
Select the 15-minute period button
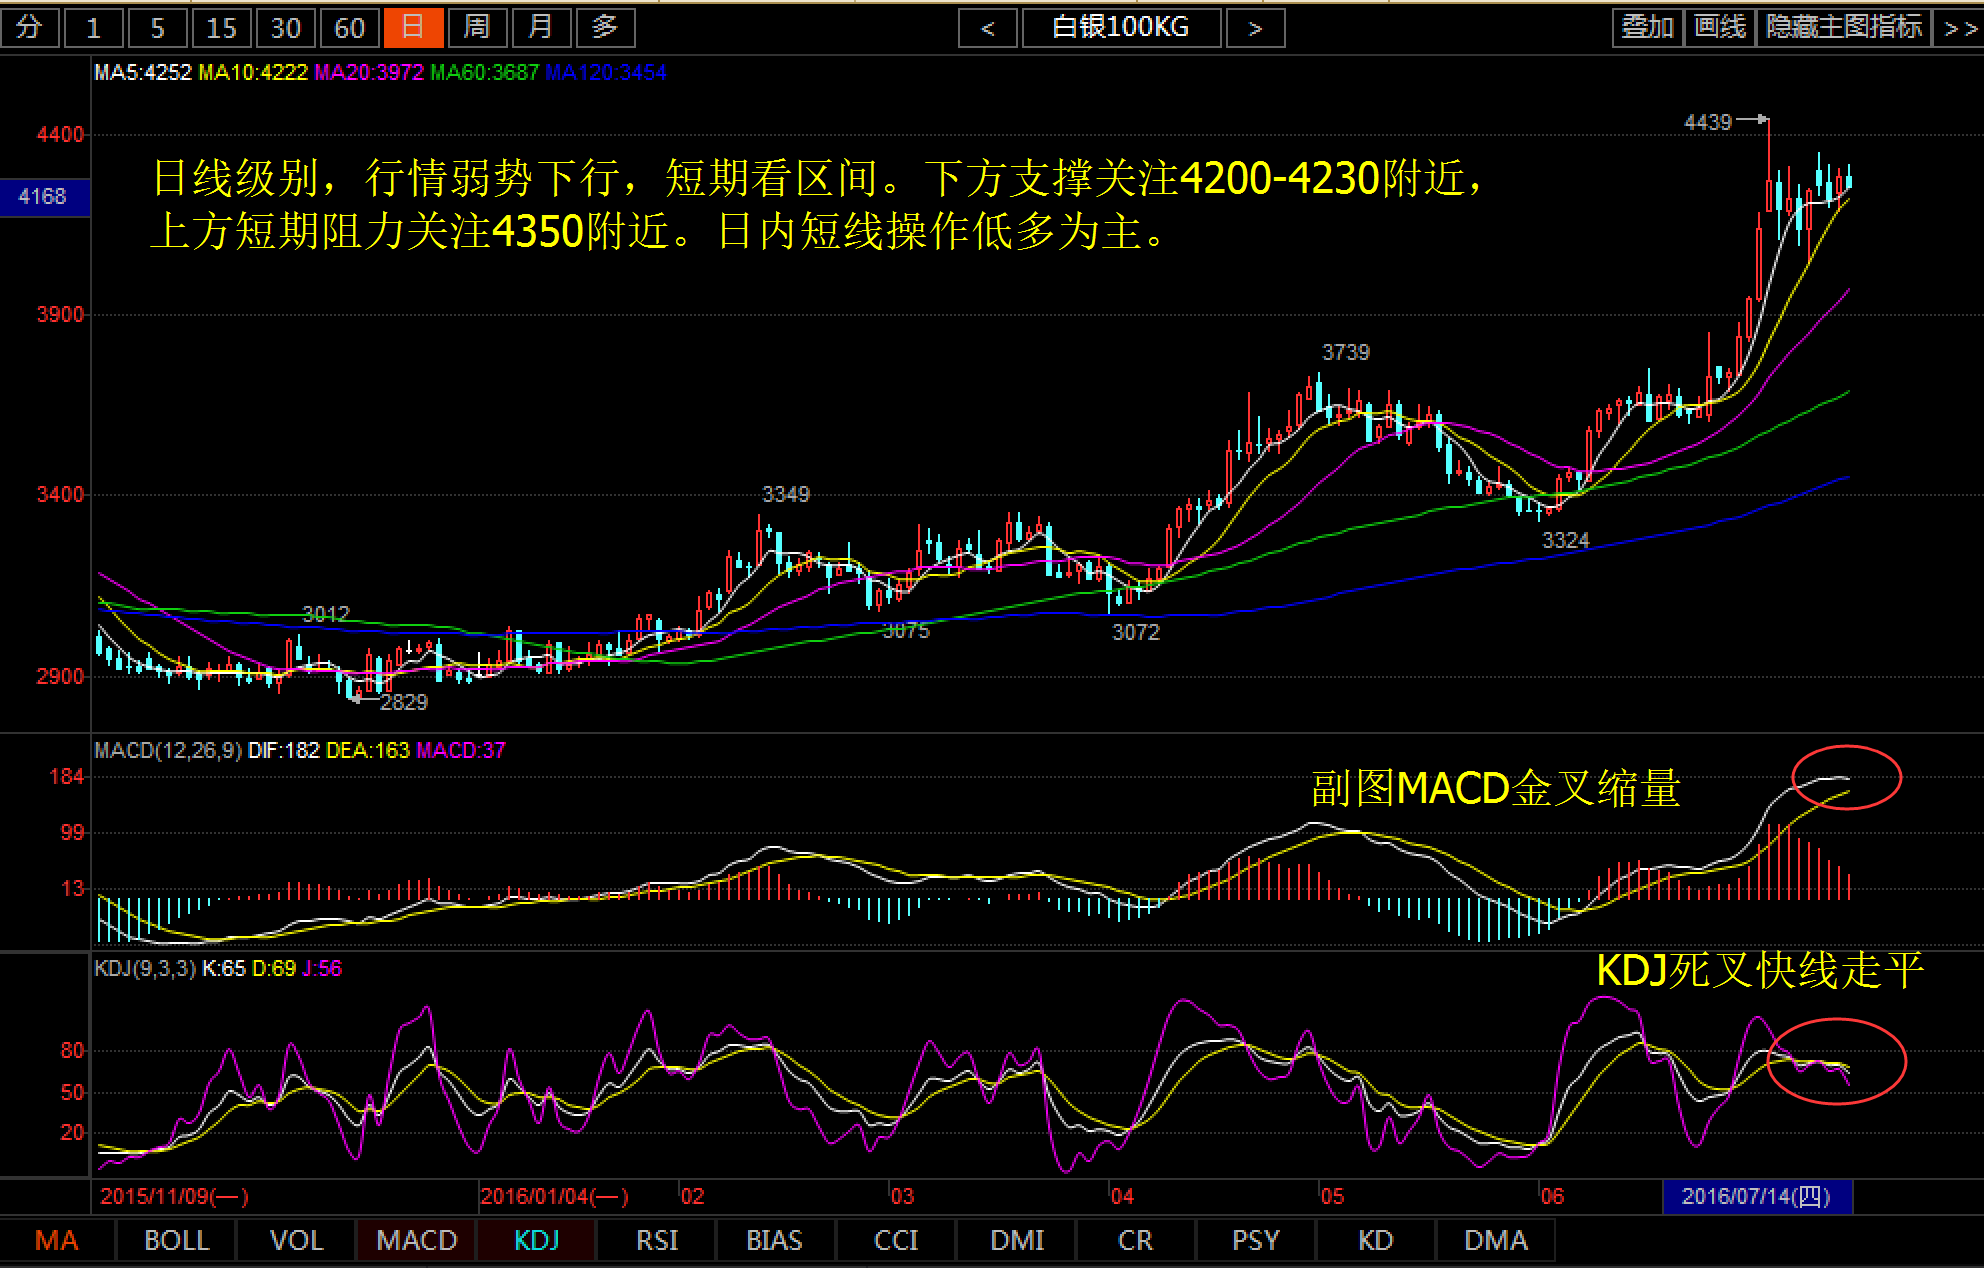221,28
